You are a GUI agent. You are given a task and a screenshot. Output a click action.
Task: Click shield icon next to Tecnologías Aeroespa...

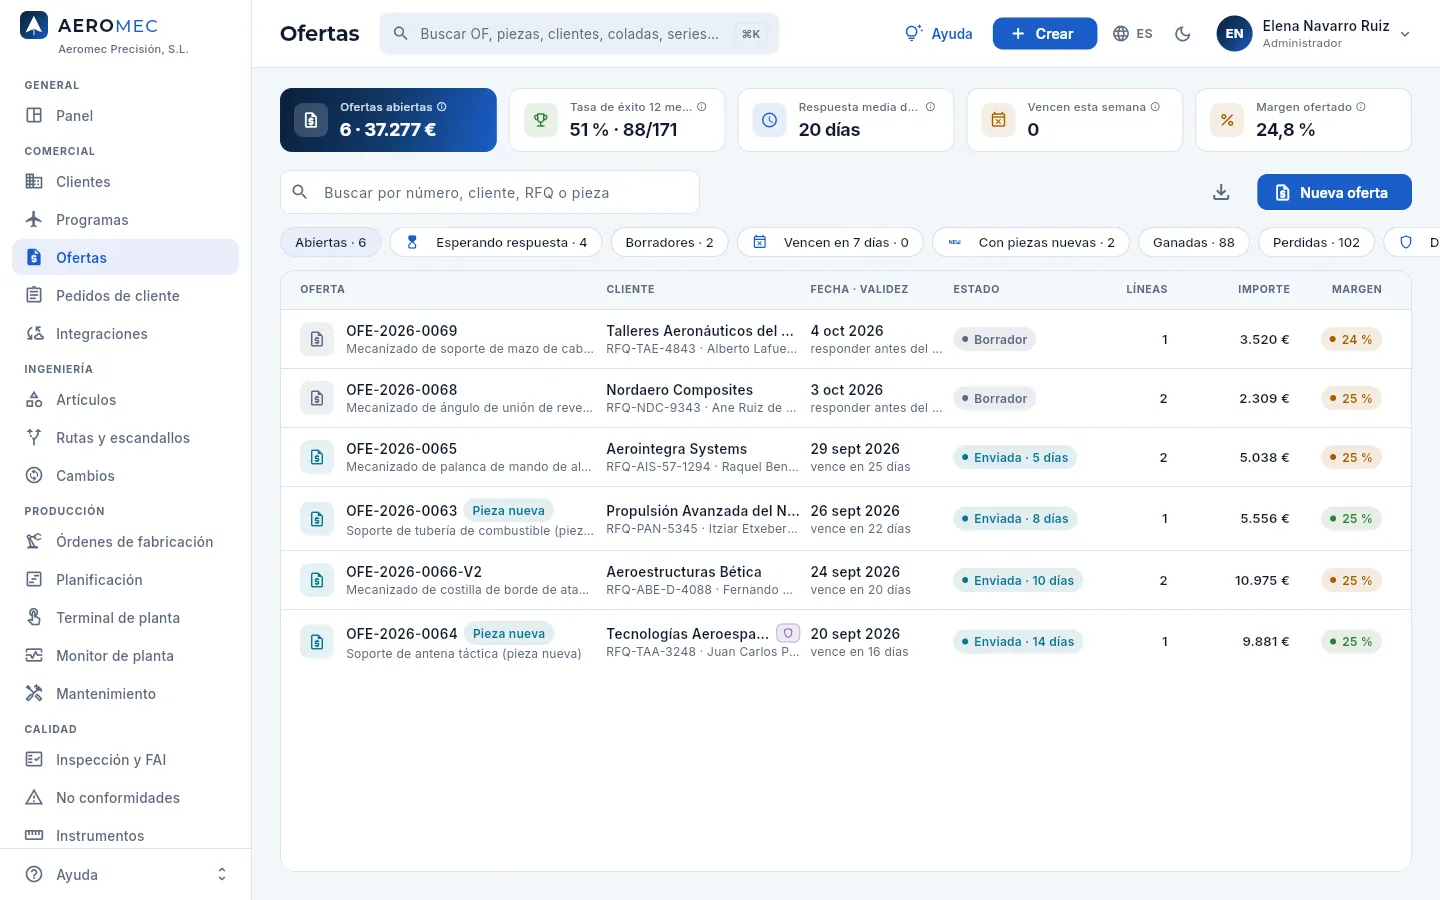coord(788,633)
